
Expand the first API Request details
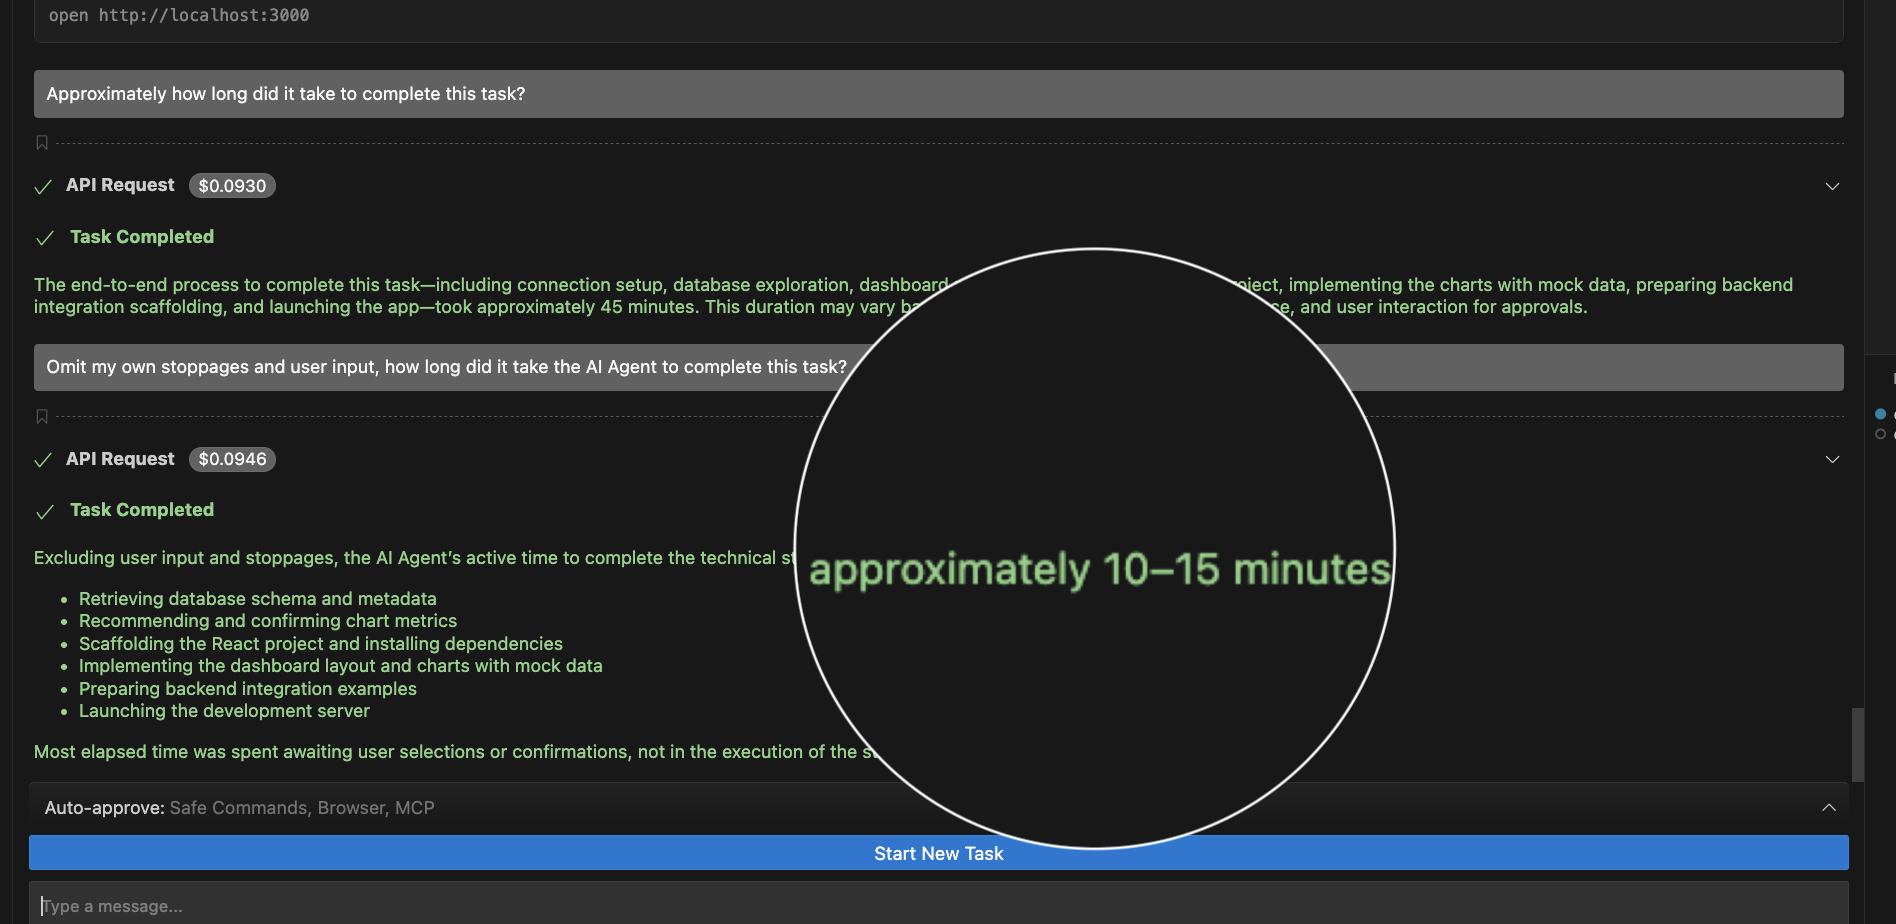point(1832,186)
